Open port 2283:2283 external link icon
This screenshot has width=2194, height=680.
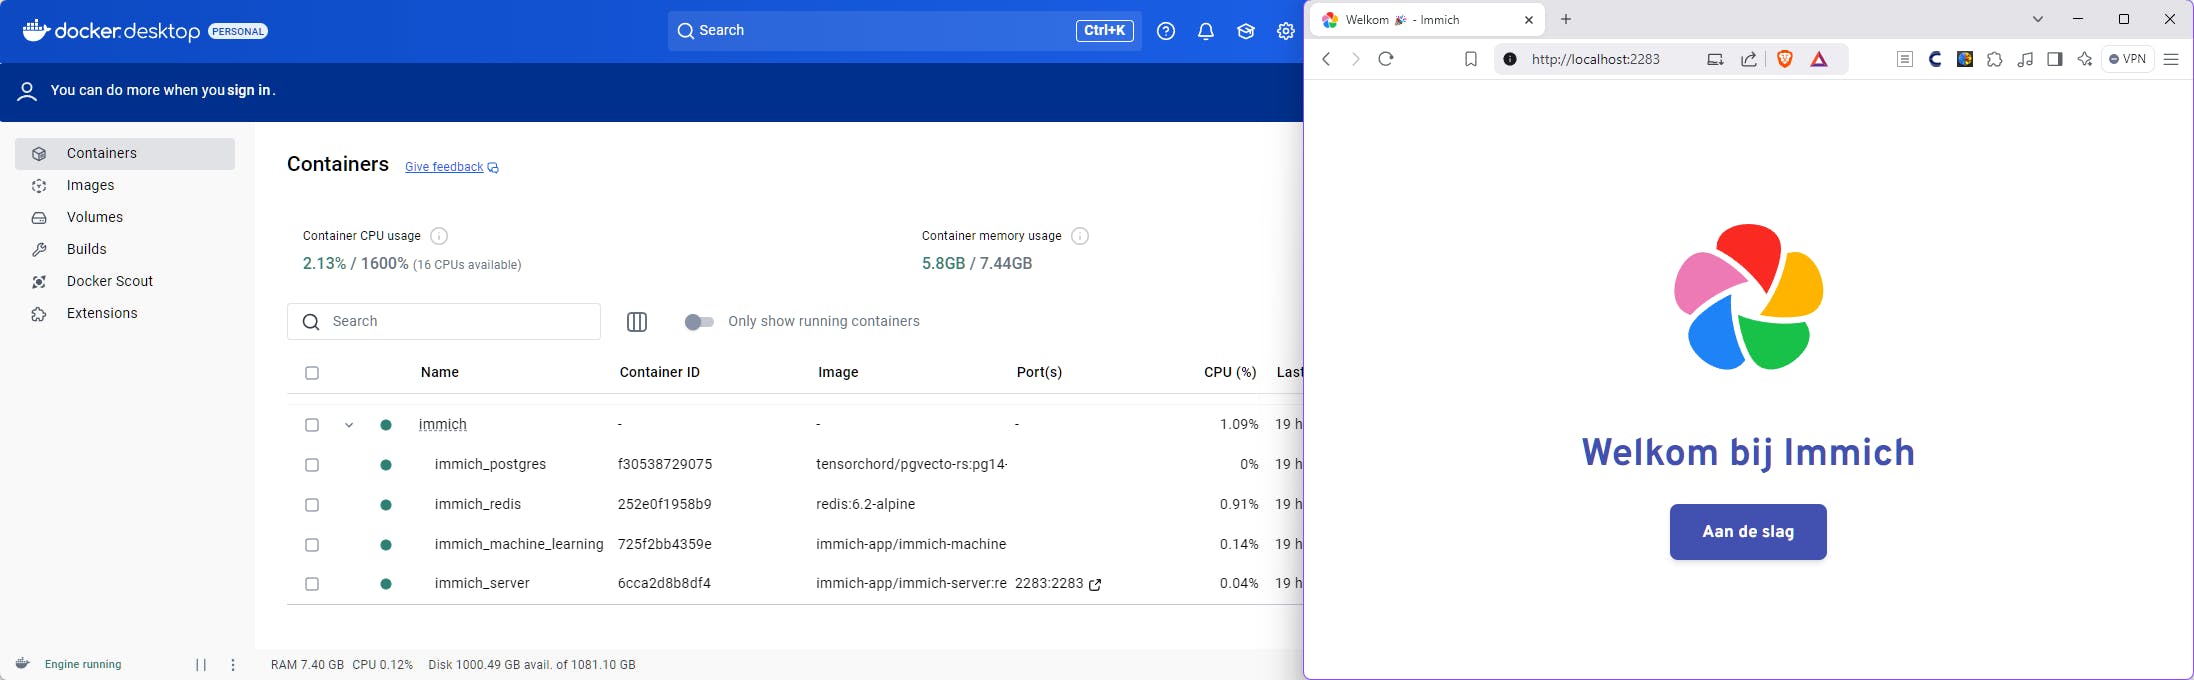click(1095, 585)
